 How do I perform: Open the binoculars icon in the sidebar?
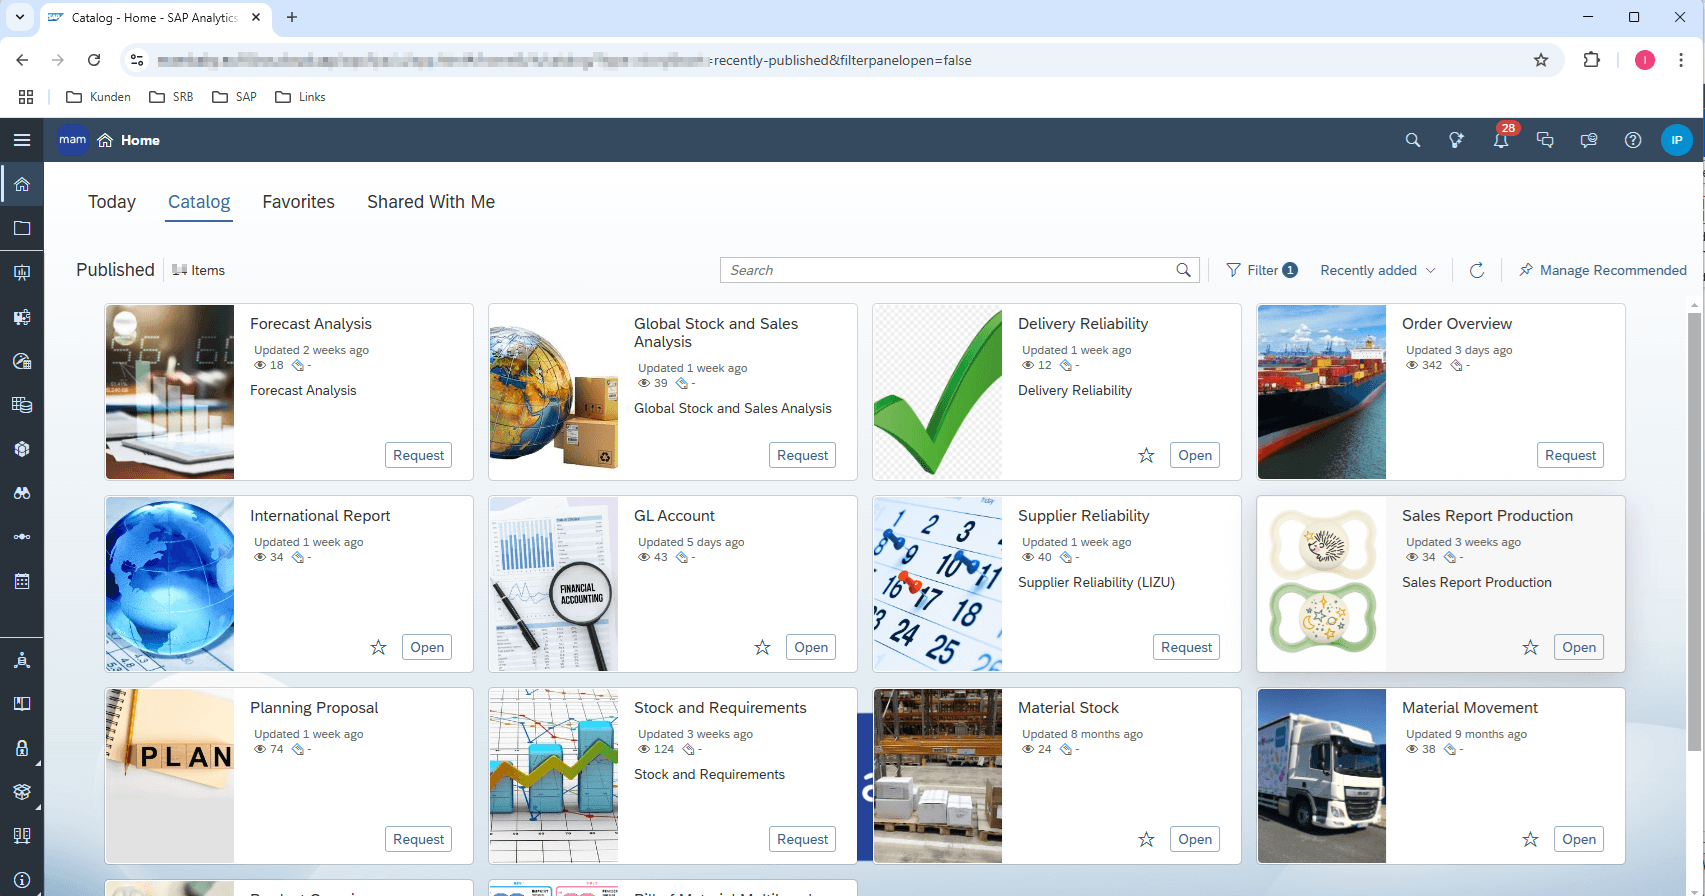tap(22, 493)
